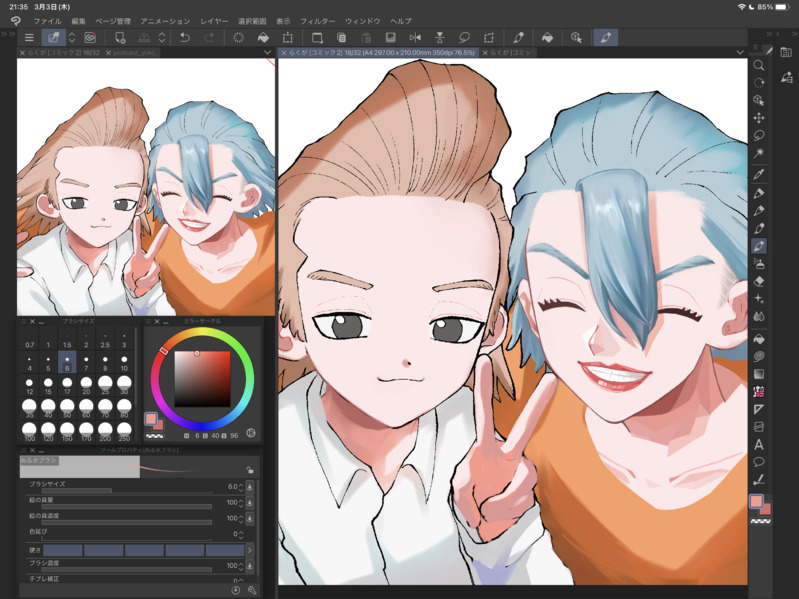Pick the Text tool (A icon)
799x599 pixels.
(x=759, y=445)
